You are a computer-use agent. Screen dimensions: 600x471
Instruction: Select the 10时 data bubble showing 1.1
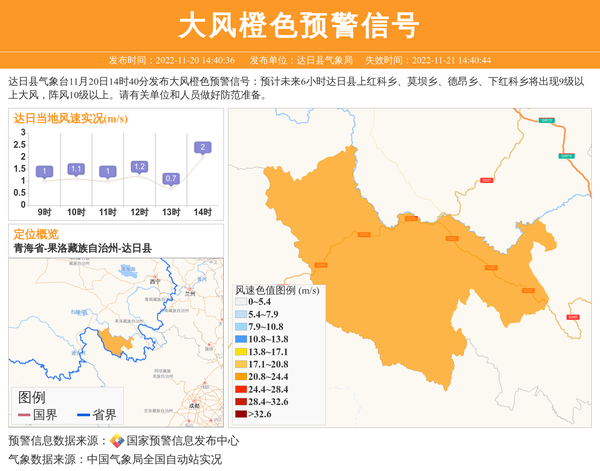75,169
